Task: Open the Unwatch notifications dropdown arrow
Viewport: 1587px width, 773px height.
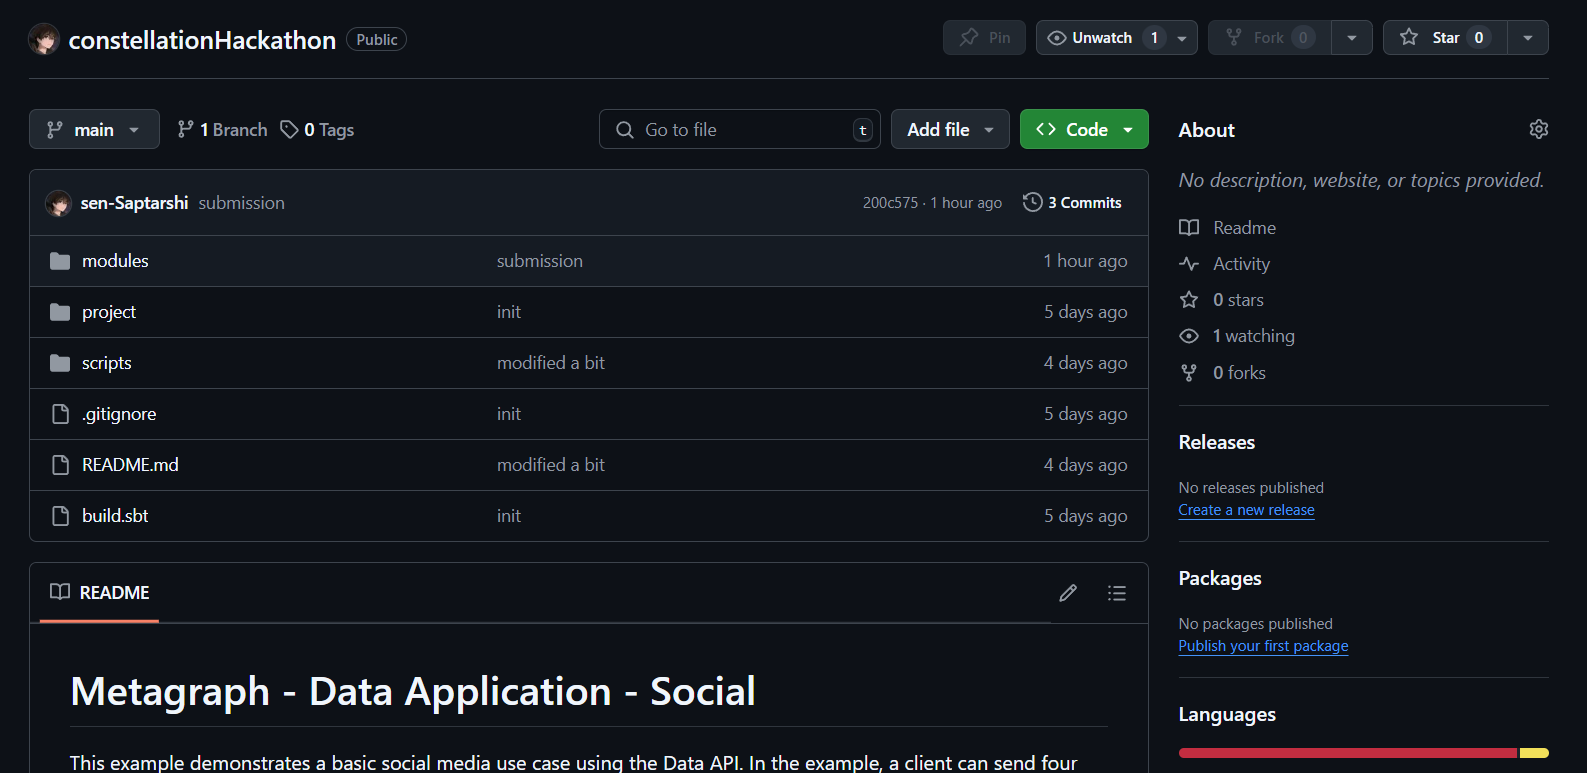Action: point(1183,38)
